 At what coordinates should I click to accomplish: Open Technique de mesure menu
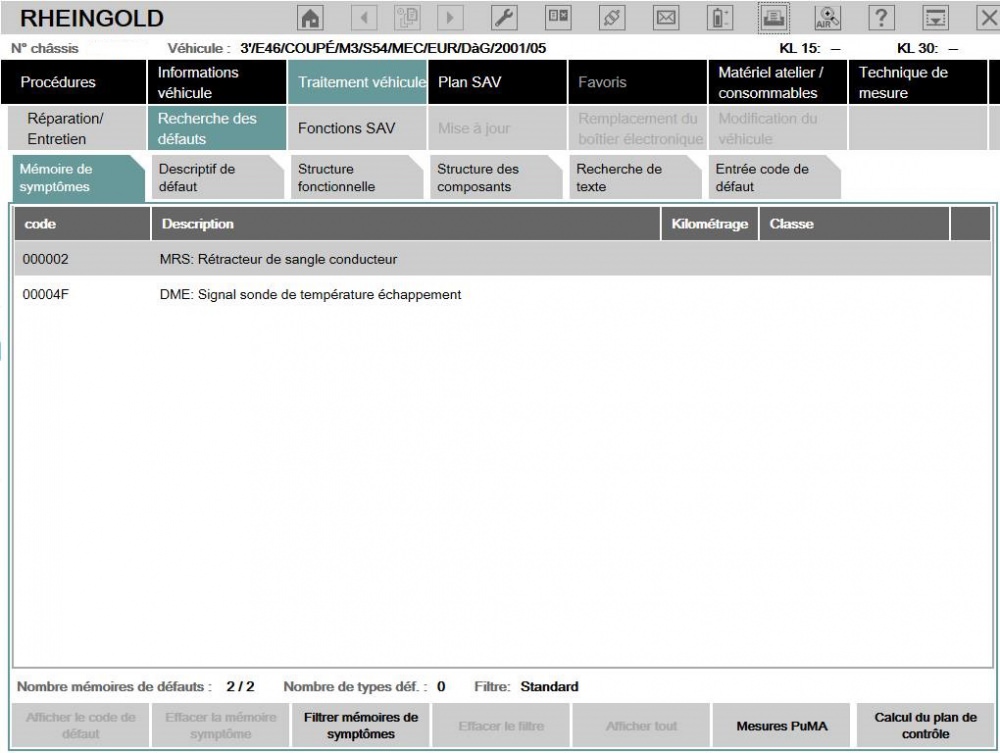[x=918, y=82]
